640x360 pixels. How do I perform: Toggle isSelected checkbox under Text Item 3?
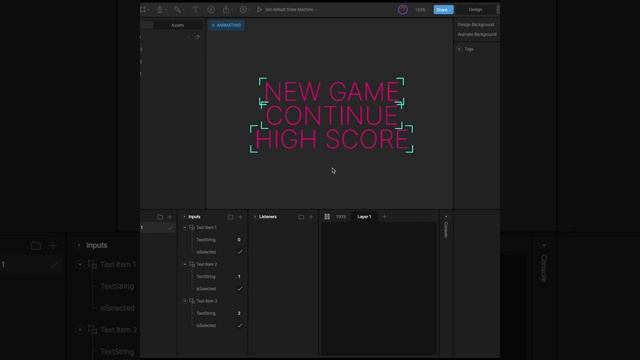point(240,325)
